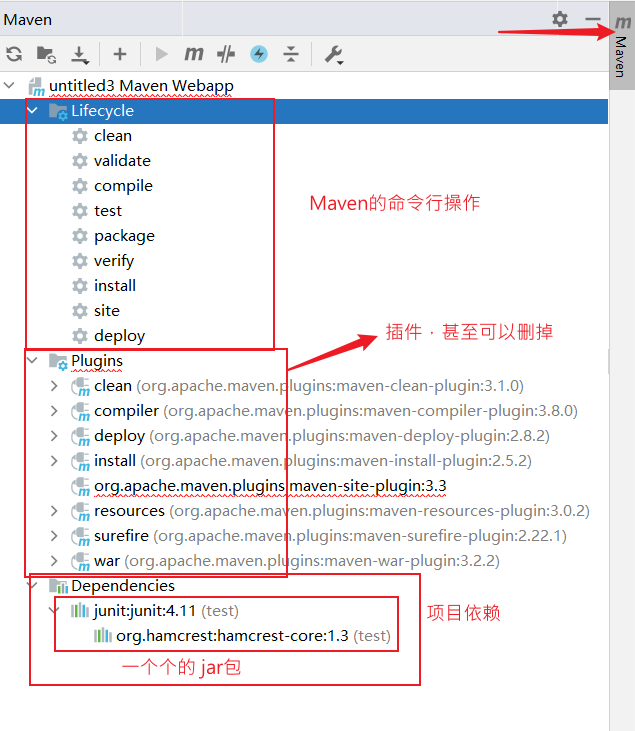Collapse the untitled3 Maven Webapp project node
This screenshot has width=635, height=731.
[x=9, y=85]
